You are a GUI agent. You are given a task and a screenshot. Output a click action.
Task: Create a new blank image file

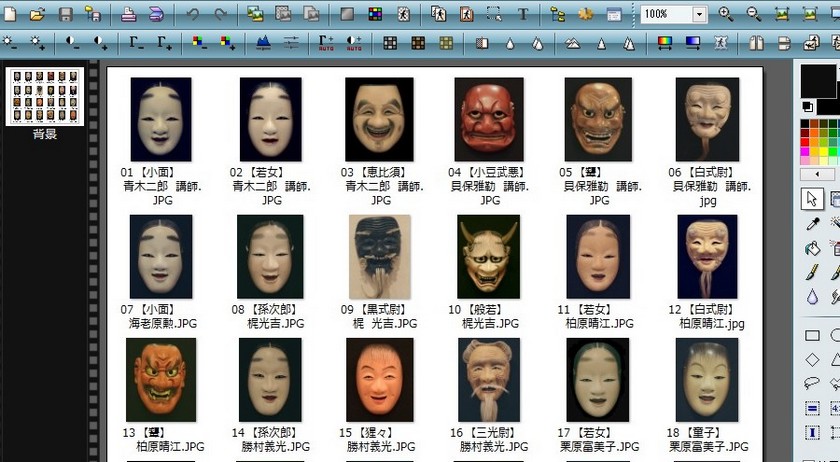pyautogui.click(x=9, y=14)
